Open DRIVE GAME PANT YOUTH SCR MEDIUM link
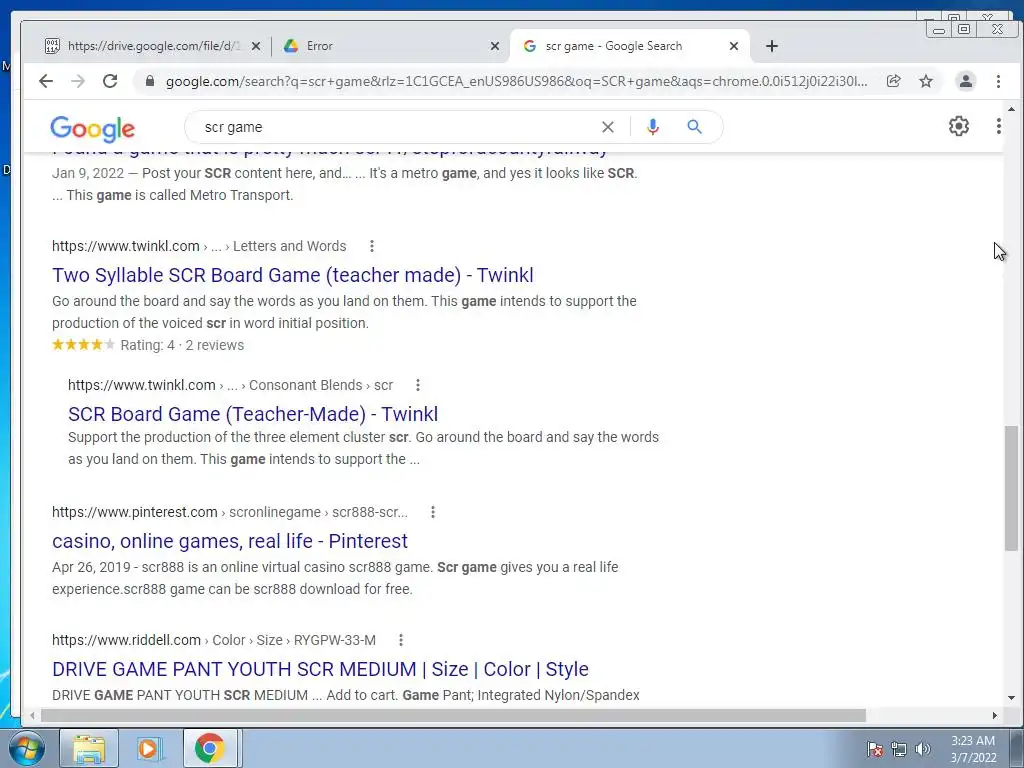 point(320,669)
